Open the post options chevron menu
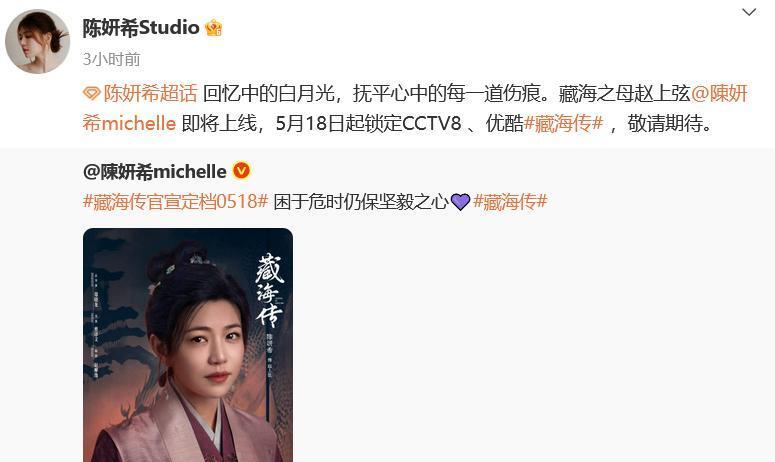This screenshot has width=775, height=462. (749, 12)
